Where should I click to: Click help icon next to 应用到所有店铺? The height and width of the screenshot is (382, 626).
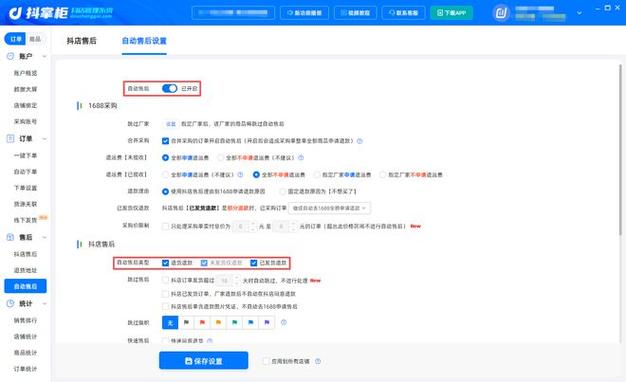point(318,361)
